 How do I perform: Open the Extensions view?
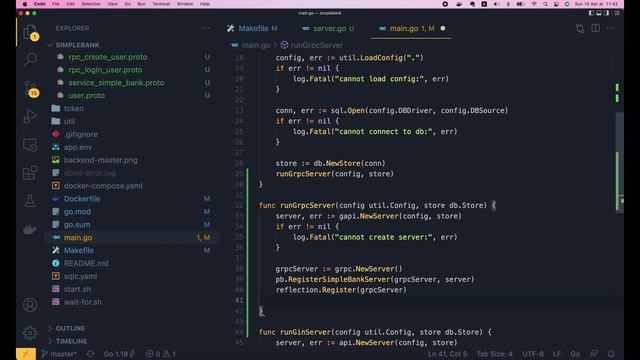(x=30, y=173)
